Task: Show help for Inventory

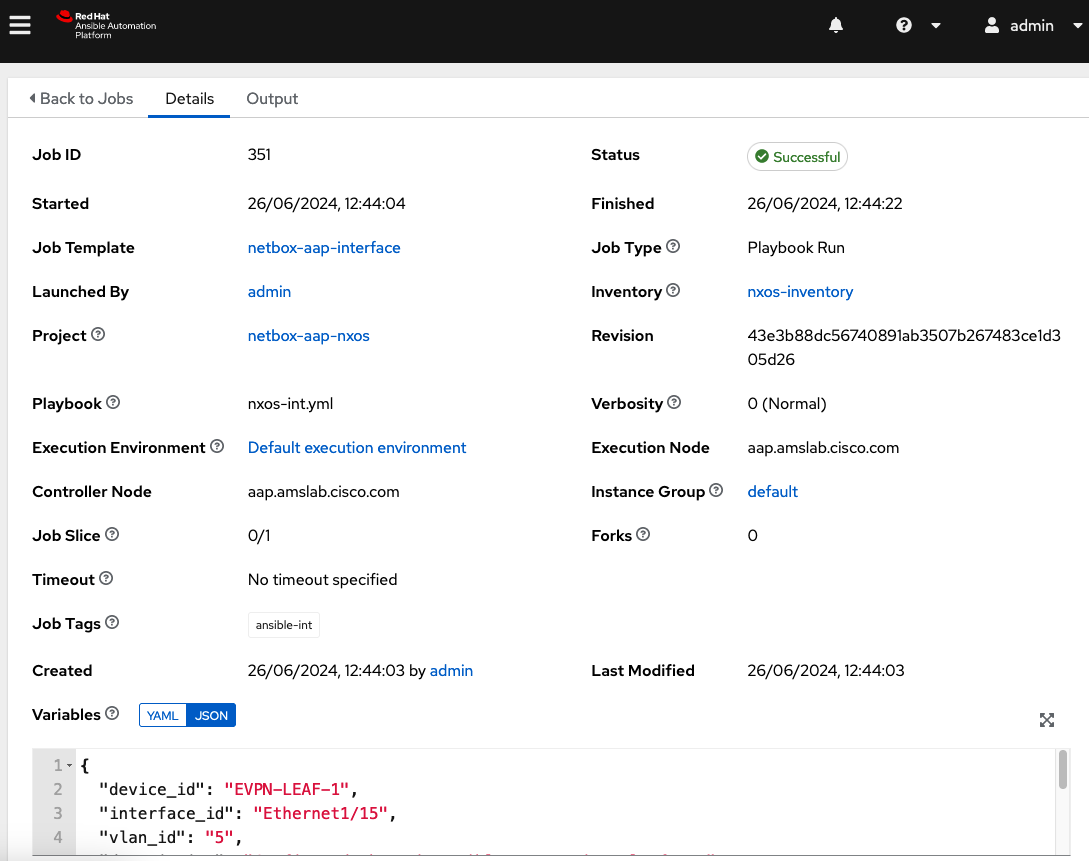Action: 673,290
